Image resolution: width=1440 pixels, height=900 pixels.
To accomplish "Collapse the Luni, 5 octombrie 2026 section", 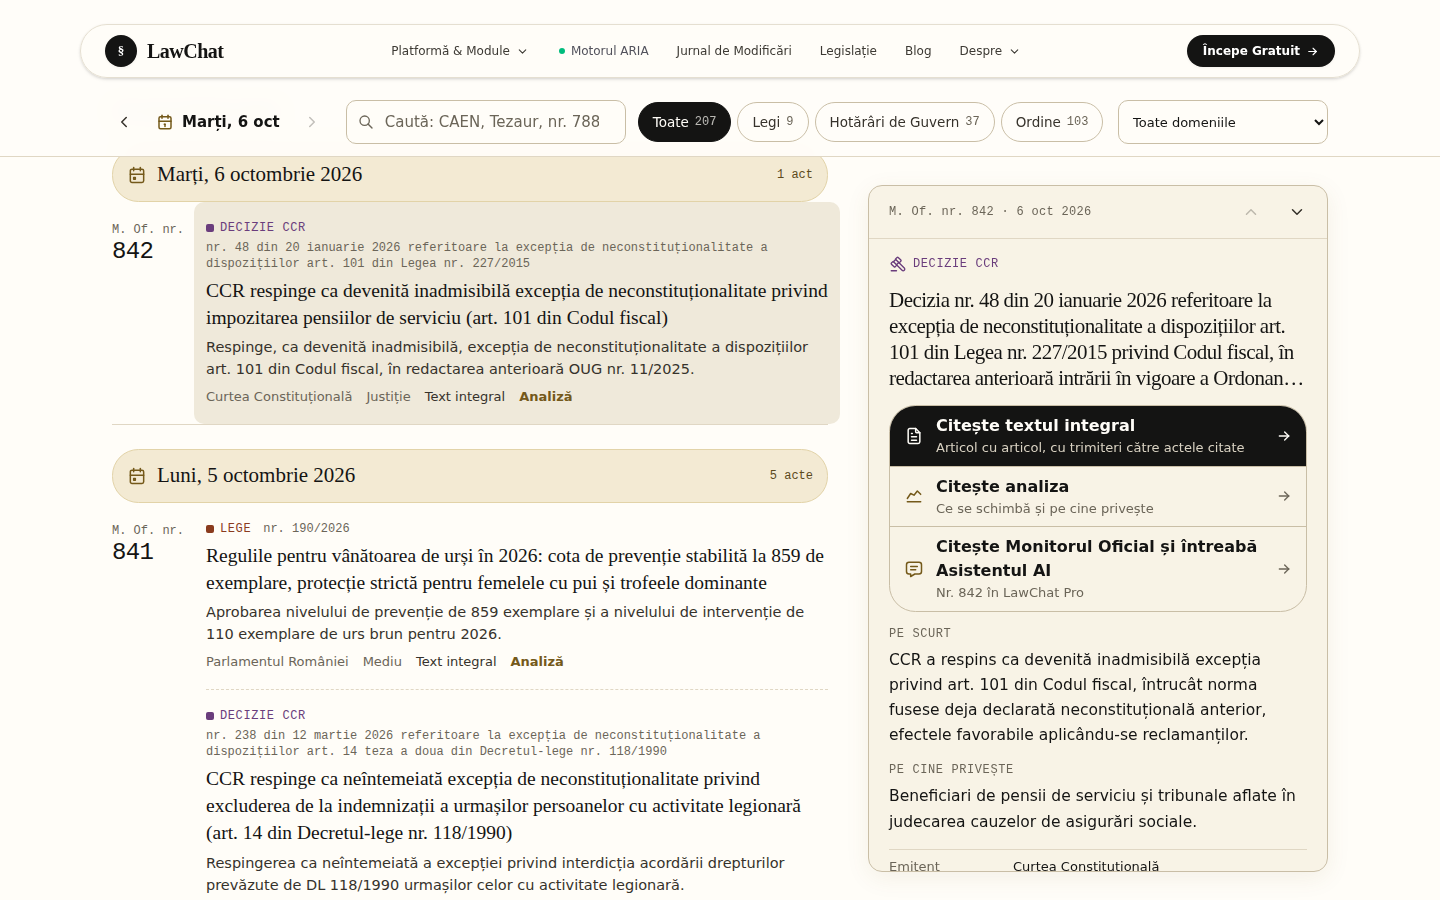I will click(x=470, y=476).
